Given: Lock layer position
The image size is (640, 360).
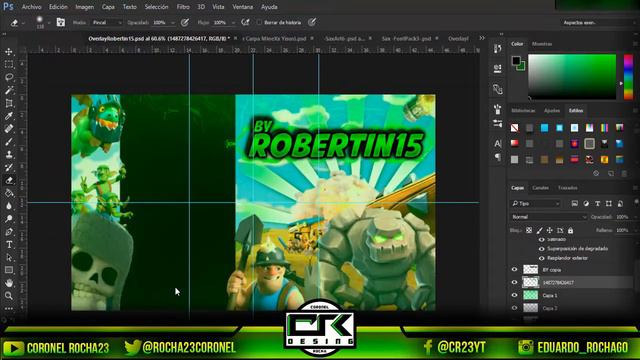Looking at the screenshot, I should (550, 231).
